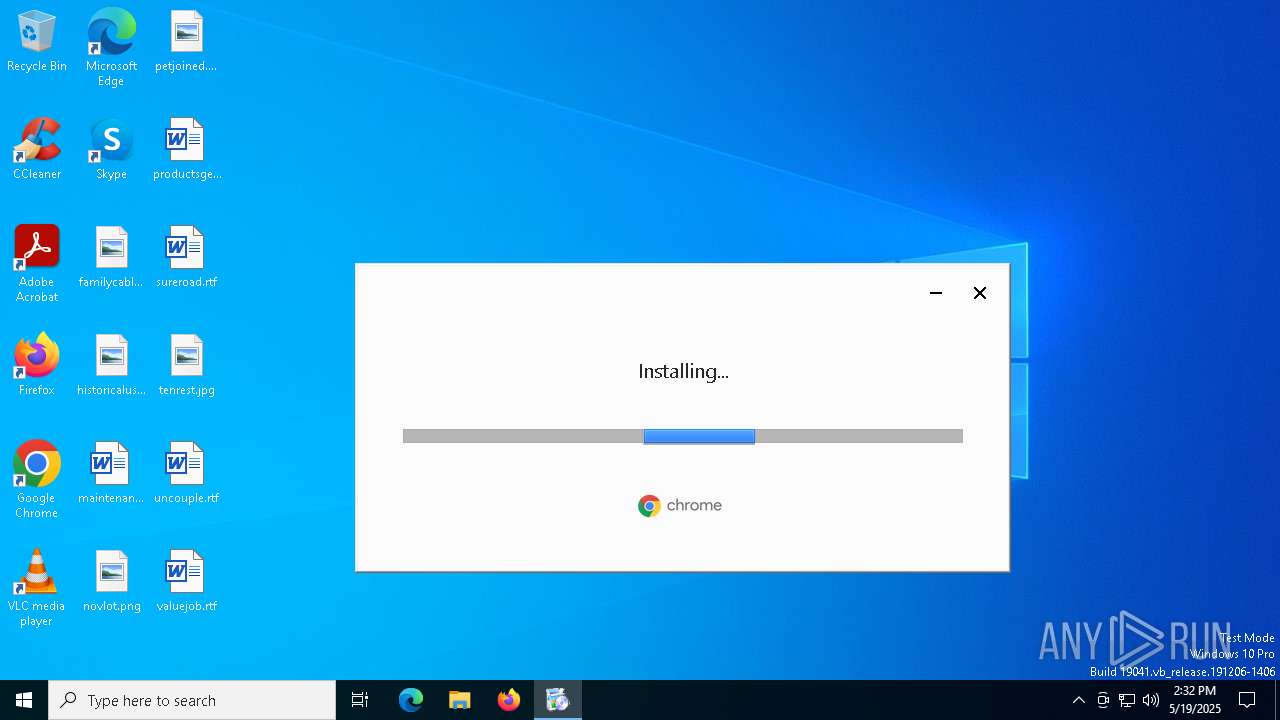This screenshot has height=720, width=1280.
Task: Show hidden system tray icons
Action: [1078, 700]
